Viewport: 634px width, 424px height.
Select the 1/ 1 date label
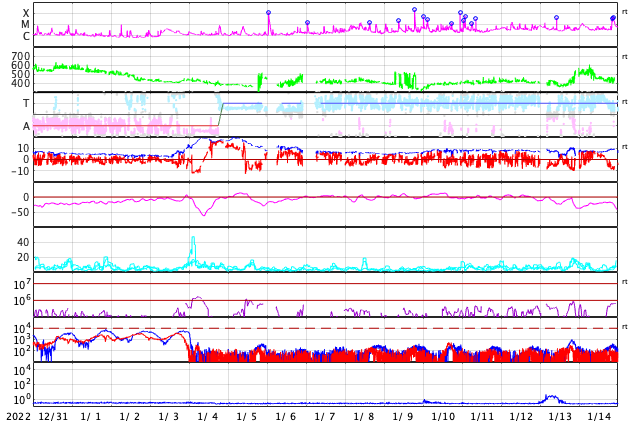coord(91,417)
